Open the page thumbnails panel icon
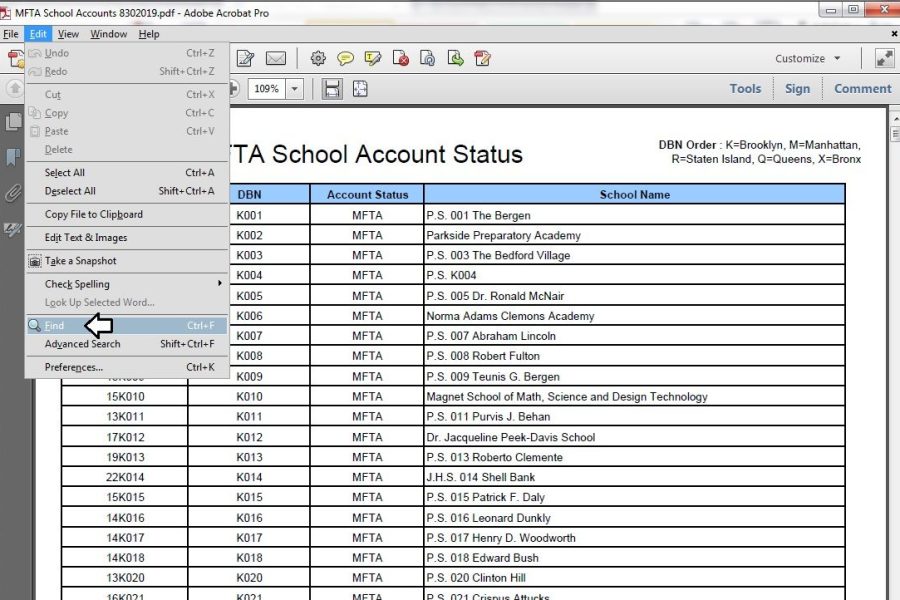Screen dimensions: 900x600 pyautogui.click(x=13, y=122)
